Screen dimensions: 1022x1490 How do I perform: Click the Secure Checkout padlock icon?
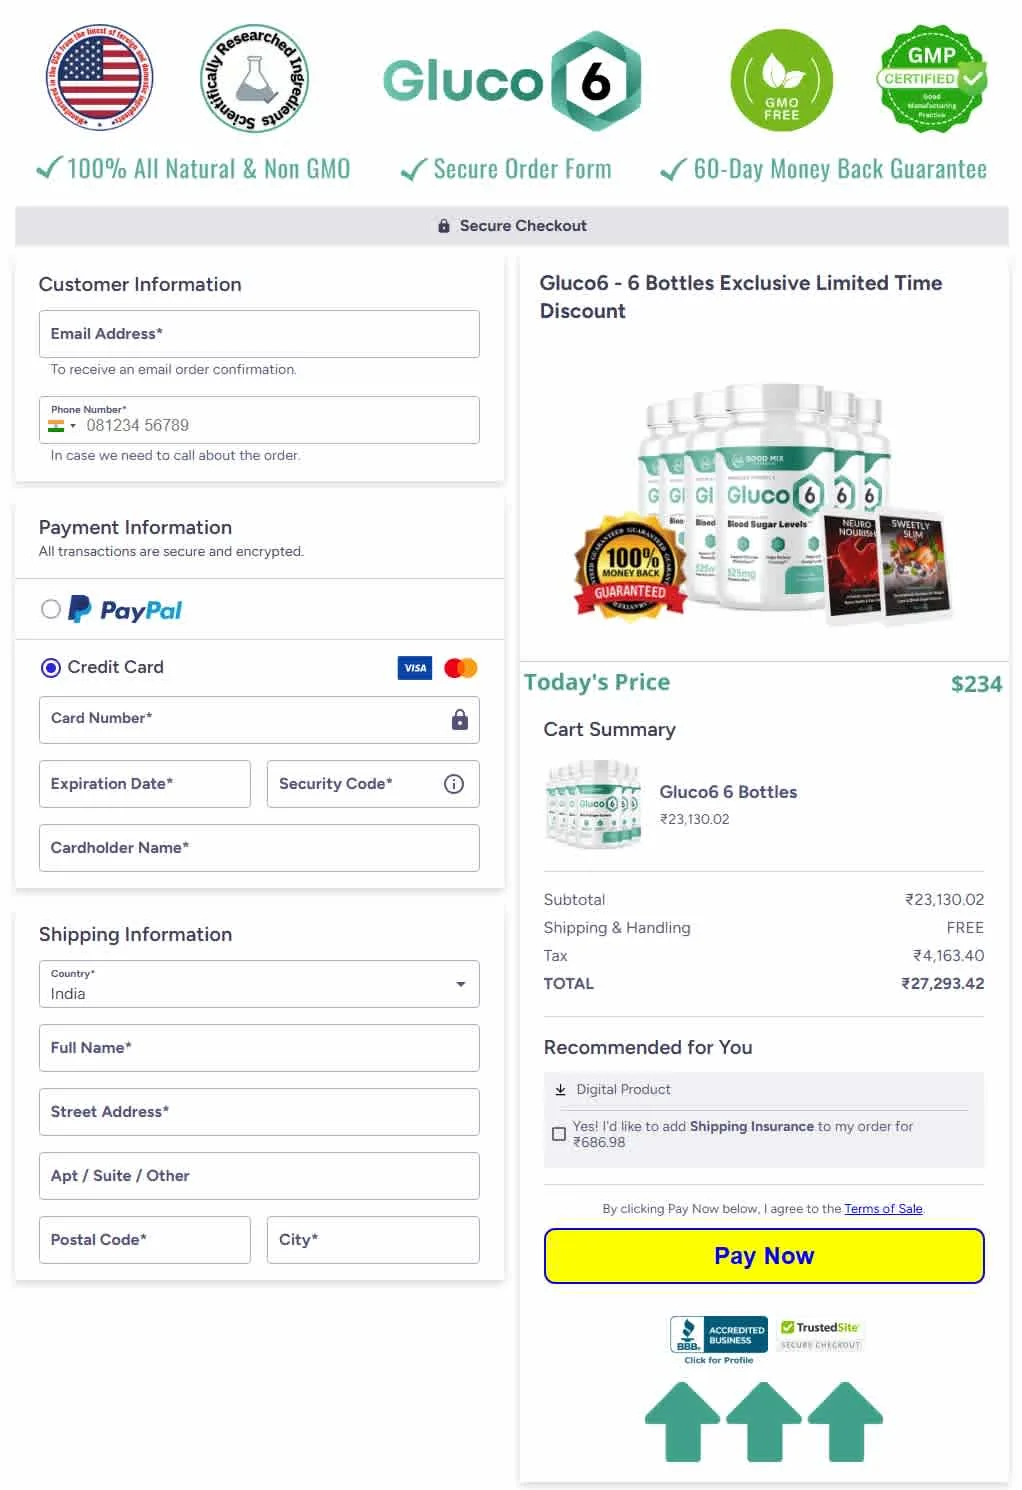pos(443,225)
